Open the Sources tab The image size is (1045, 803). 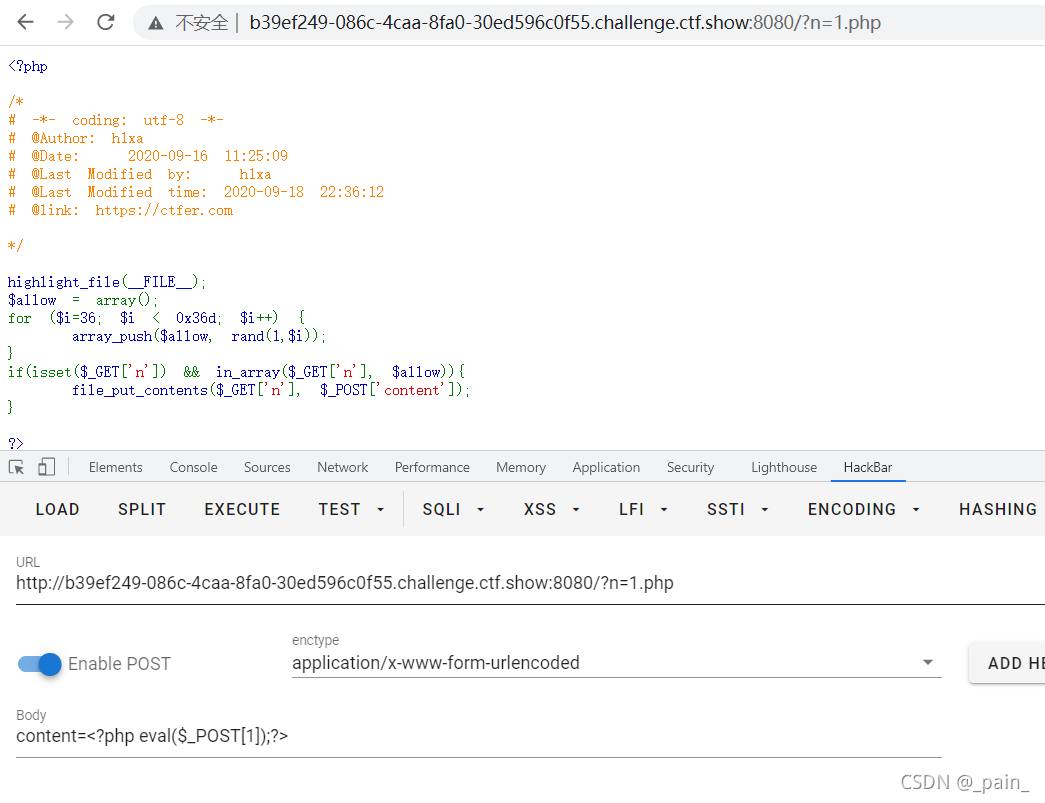tap(267, 467)
